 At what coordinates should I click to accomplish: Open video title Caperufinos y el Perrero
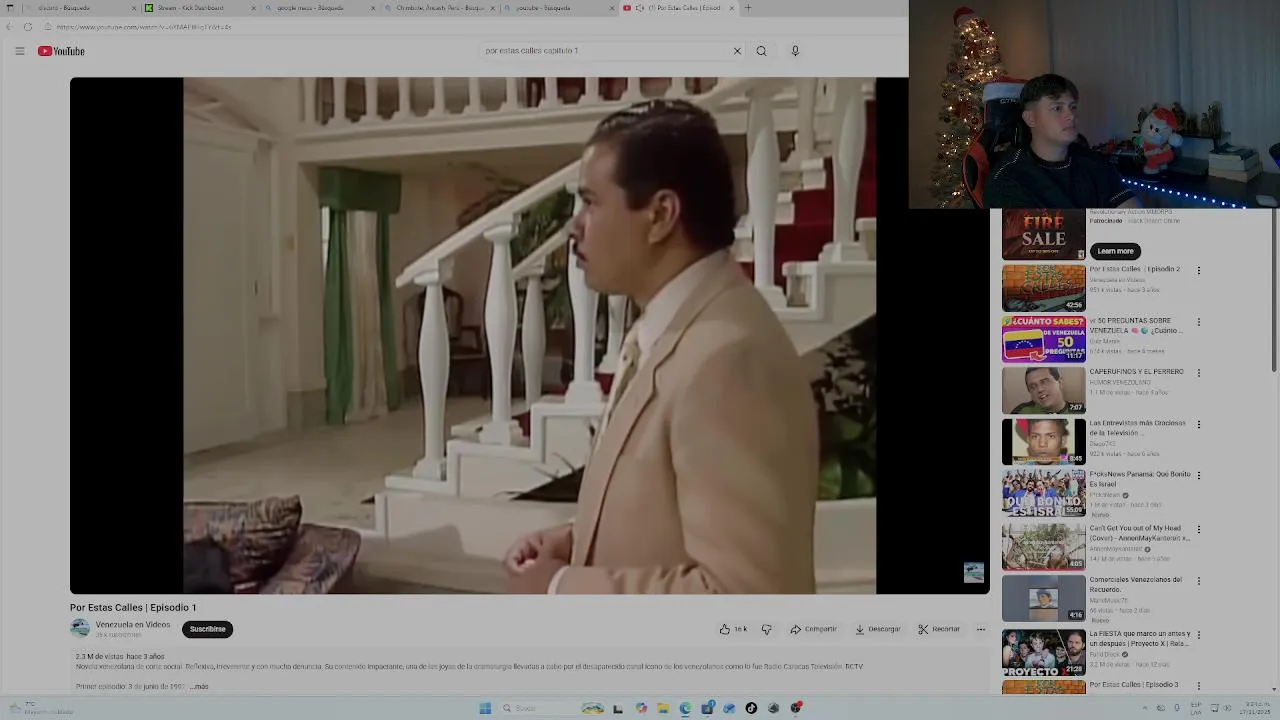(1135, 372)
